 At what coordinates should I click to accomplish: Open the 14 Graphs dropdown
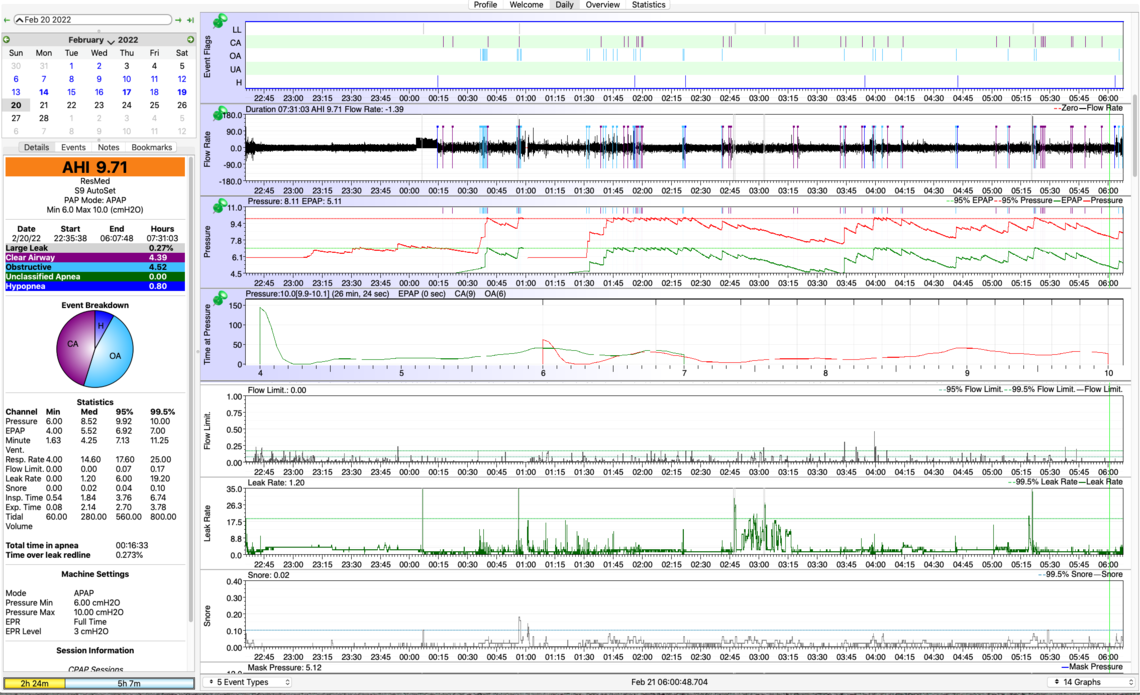pyautogui.click(x=1093, y=682)
